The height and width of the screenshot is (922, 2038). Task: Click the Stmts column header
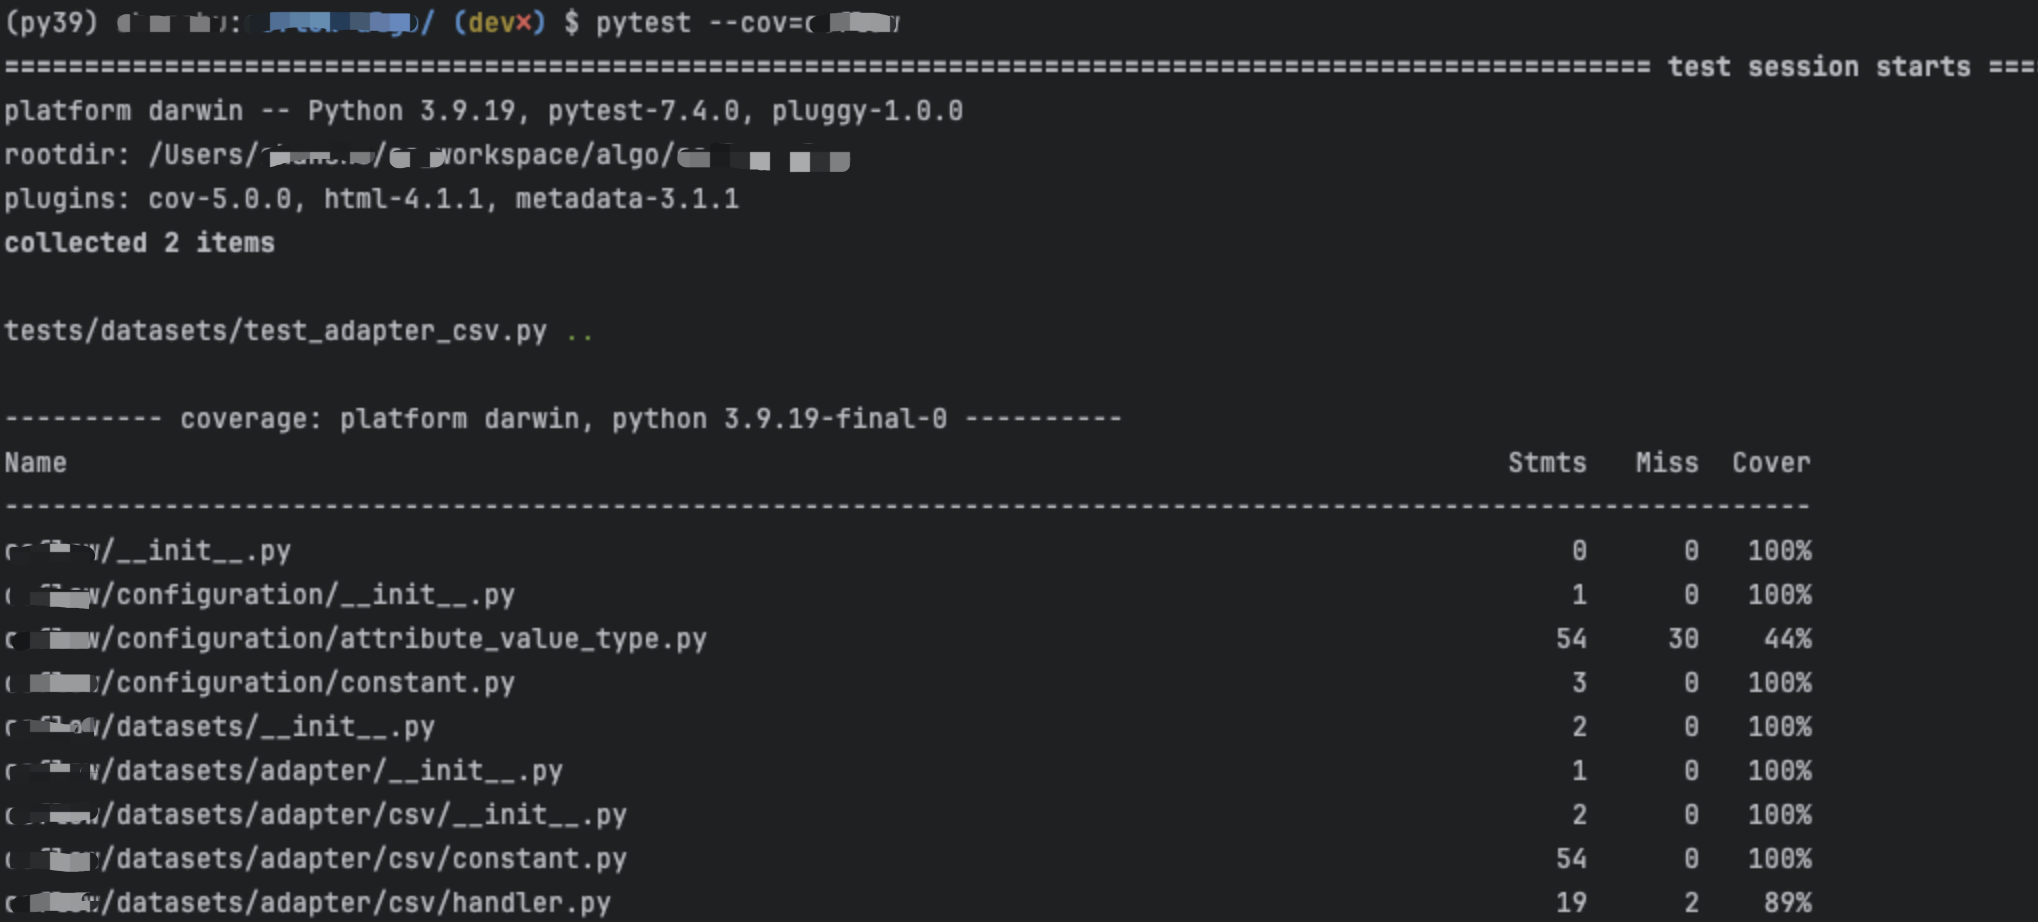1546,463
